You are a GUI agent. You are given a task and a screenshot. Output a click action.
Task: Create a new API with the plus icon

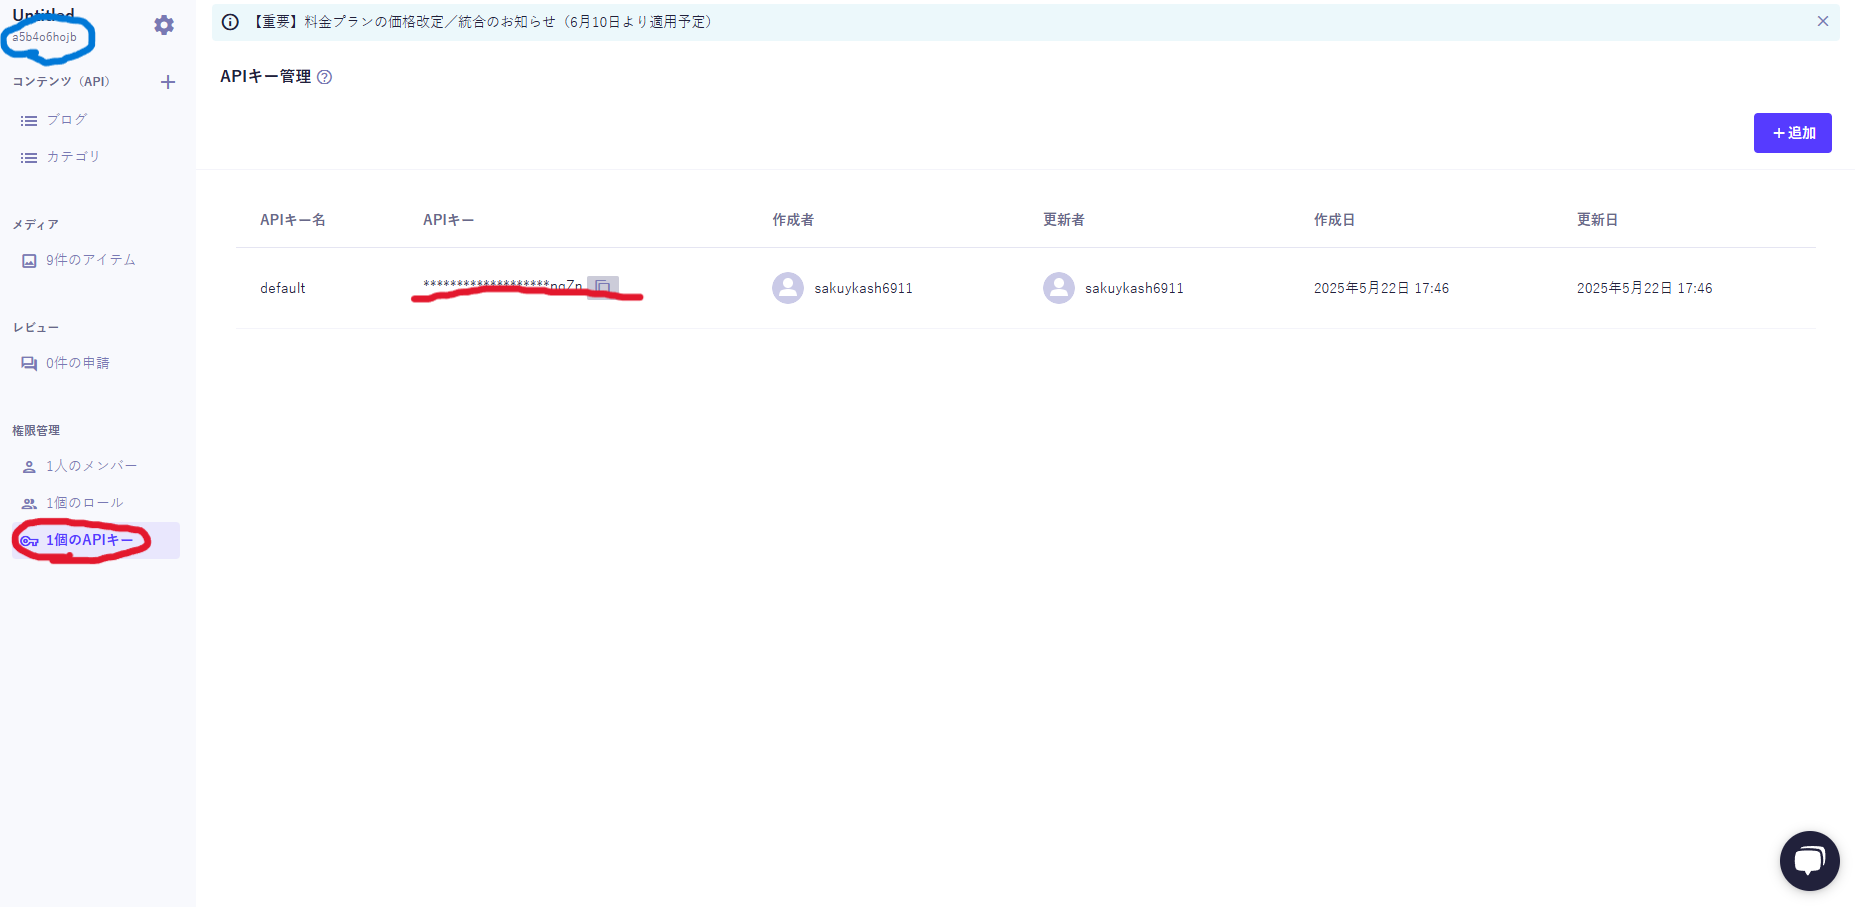(167, 82)
